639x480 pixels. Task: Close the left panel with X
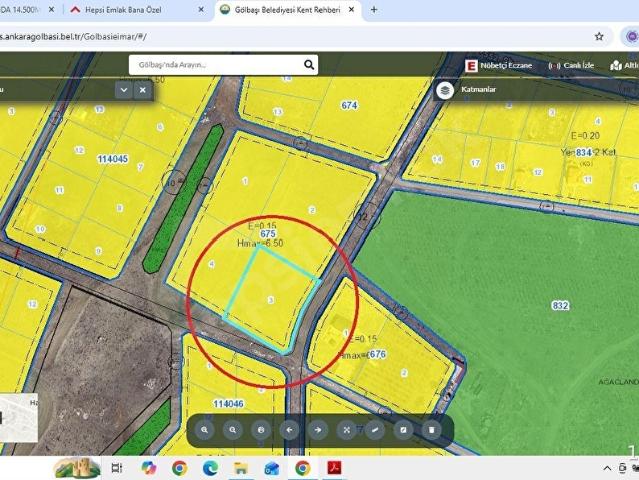[x=143, y=90]
